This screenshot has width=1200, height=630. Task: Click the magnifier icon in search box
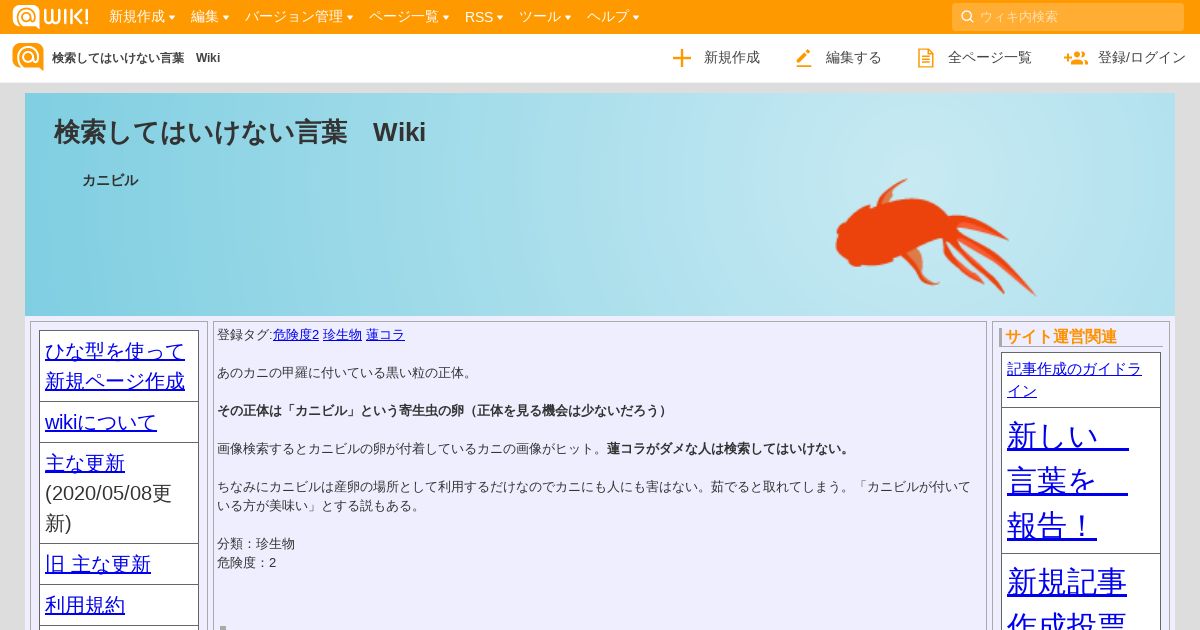[x=967, y=17]
